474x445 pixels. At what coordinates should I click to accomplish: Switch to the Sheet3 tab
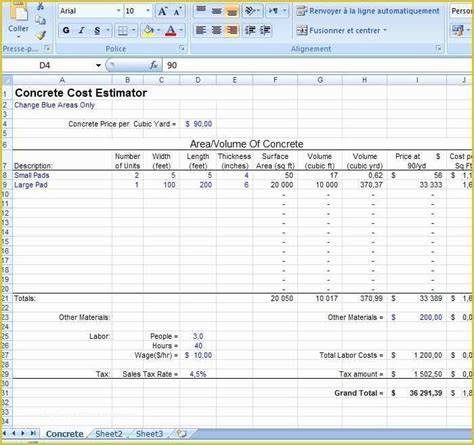tap(149, 434)
